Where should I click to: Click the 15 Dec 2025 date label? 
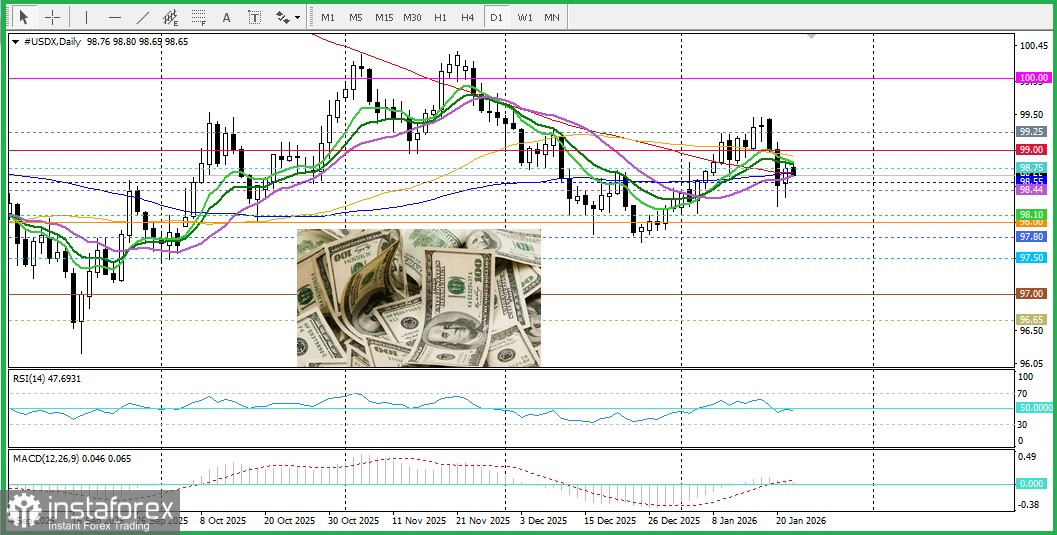coord(609,521)
